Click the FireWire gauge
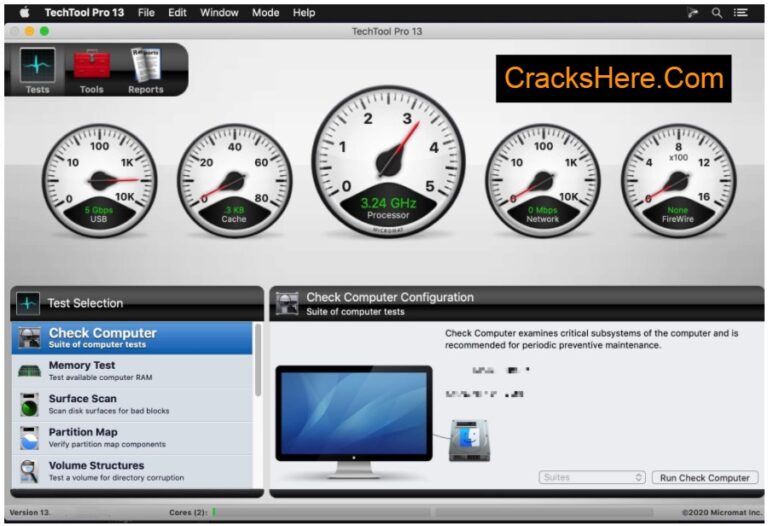This screenshot has height=526, width=768. [678, 181]
